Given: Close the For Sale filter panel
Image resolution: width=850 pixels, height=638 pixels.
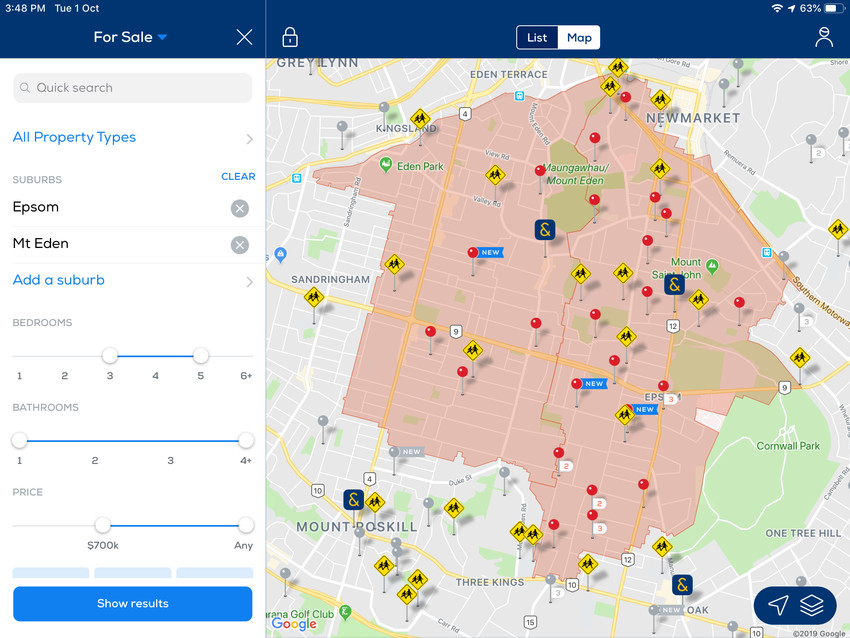Looking at the screenshot, I should pyautogui.click(x=244, y=38).
